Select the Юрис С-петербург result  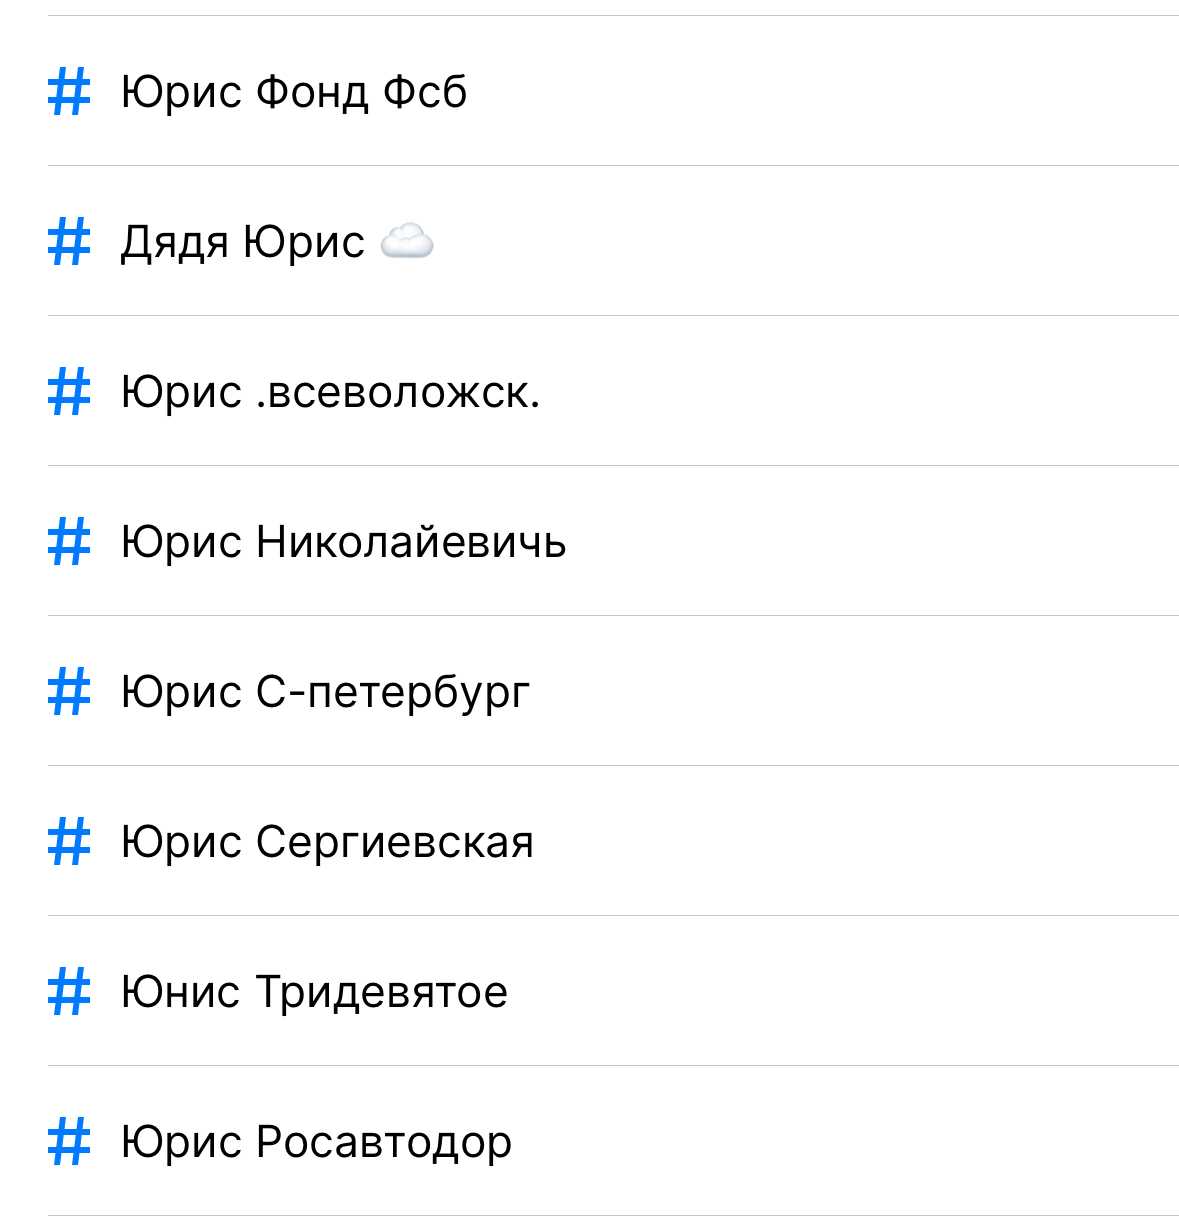(325, 692)
